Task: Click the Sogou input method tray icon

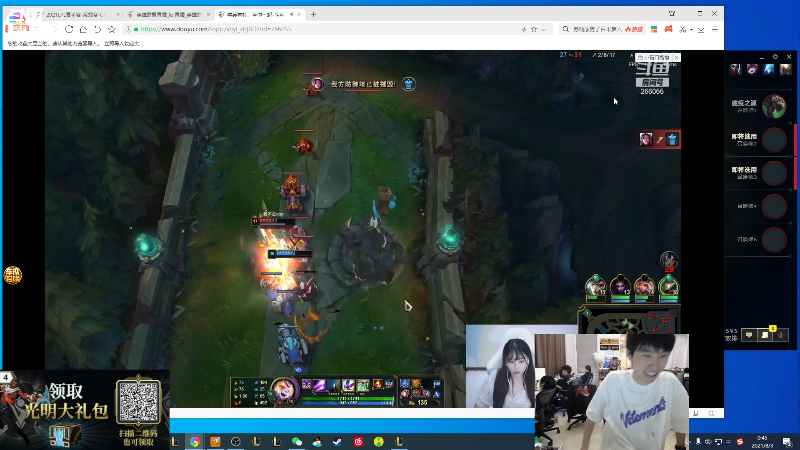Action: click(740, 441)
